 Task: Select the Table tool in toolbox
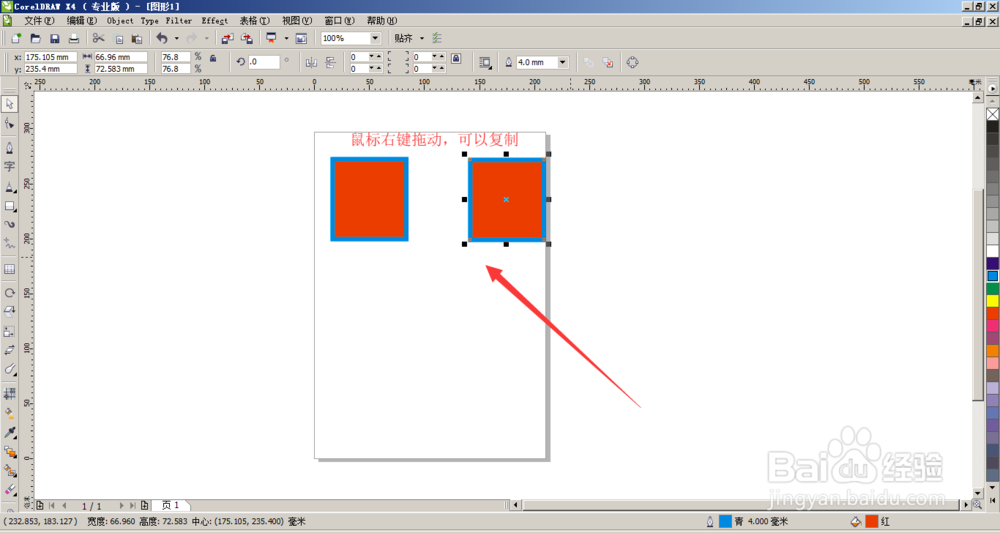[x=10, y=269]
